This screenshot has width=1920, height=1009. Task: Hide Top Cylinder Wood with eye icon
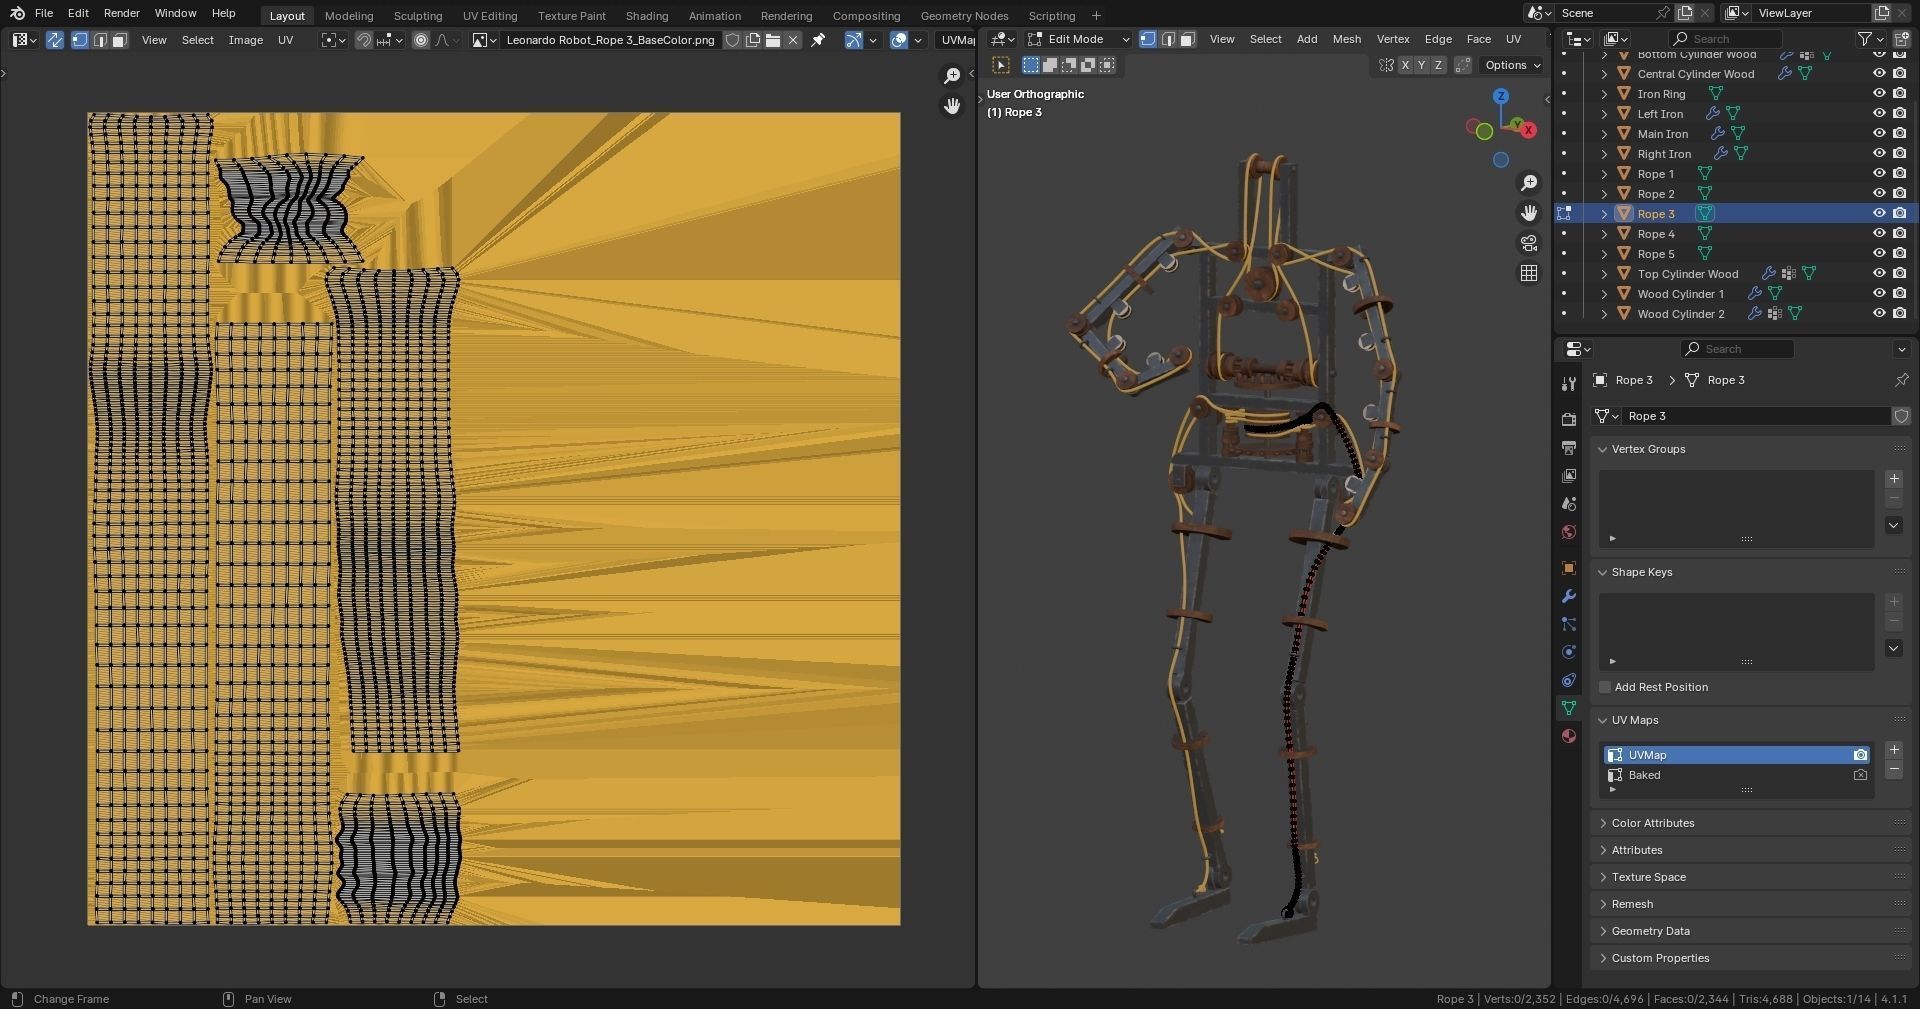pos(1879,273)
